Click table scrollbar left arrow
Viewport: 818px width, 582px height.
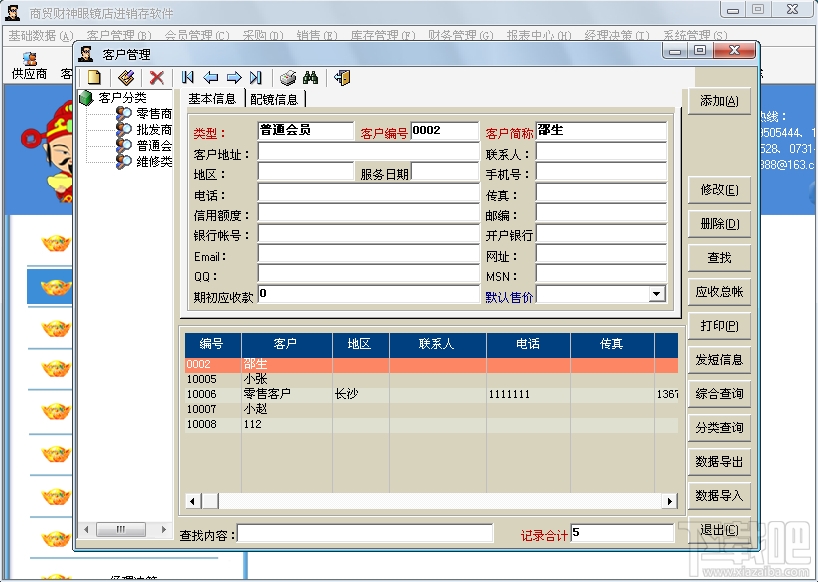193,501
